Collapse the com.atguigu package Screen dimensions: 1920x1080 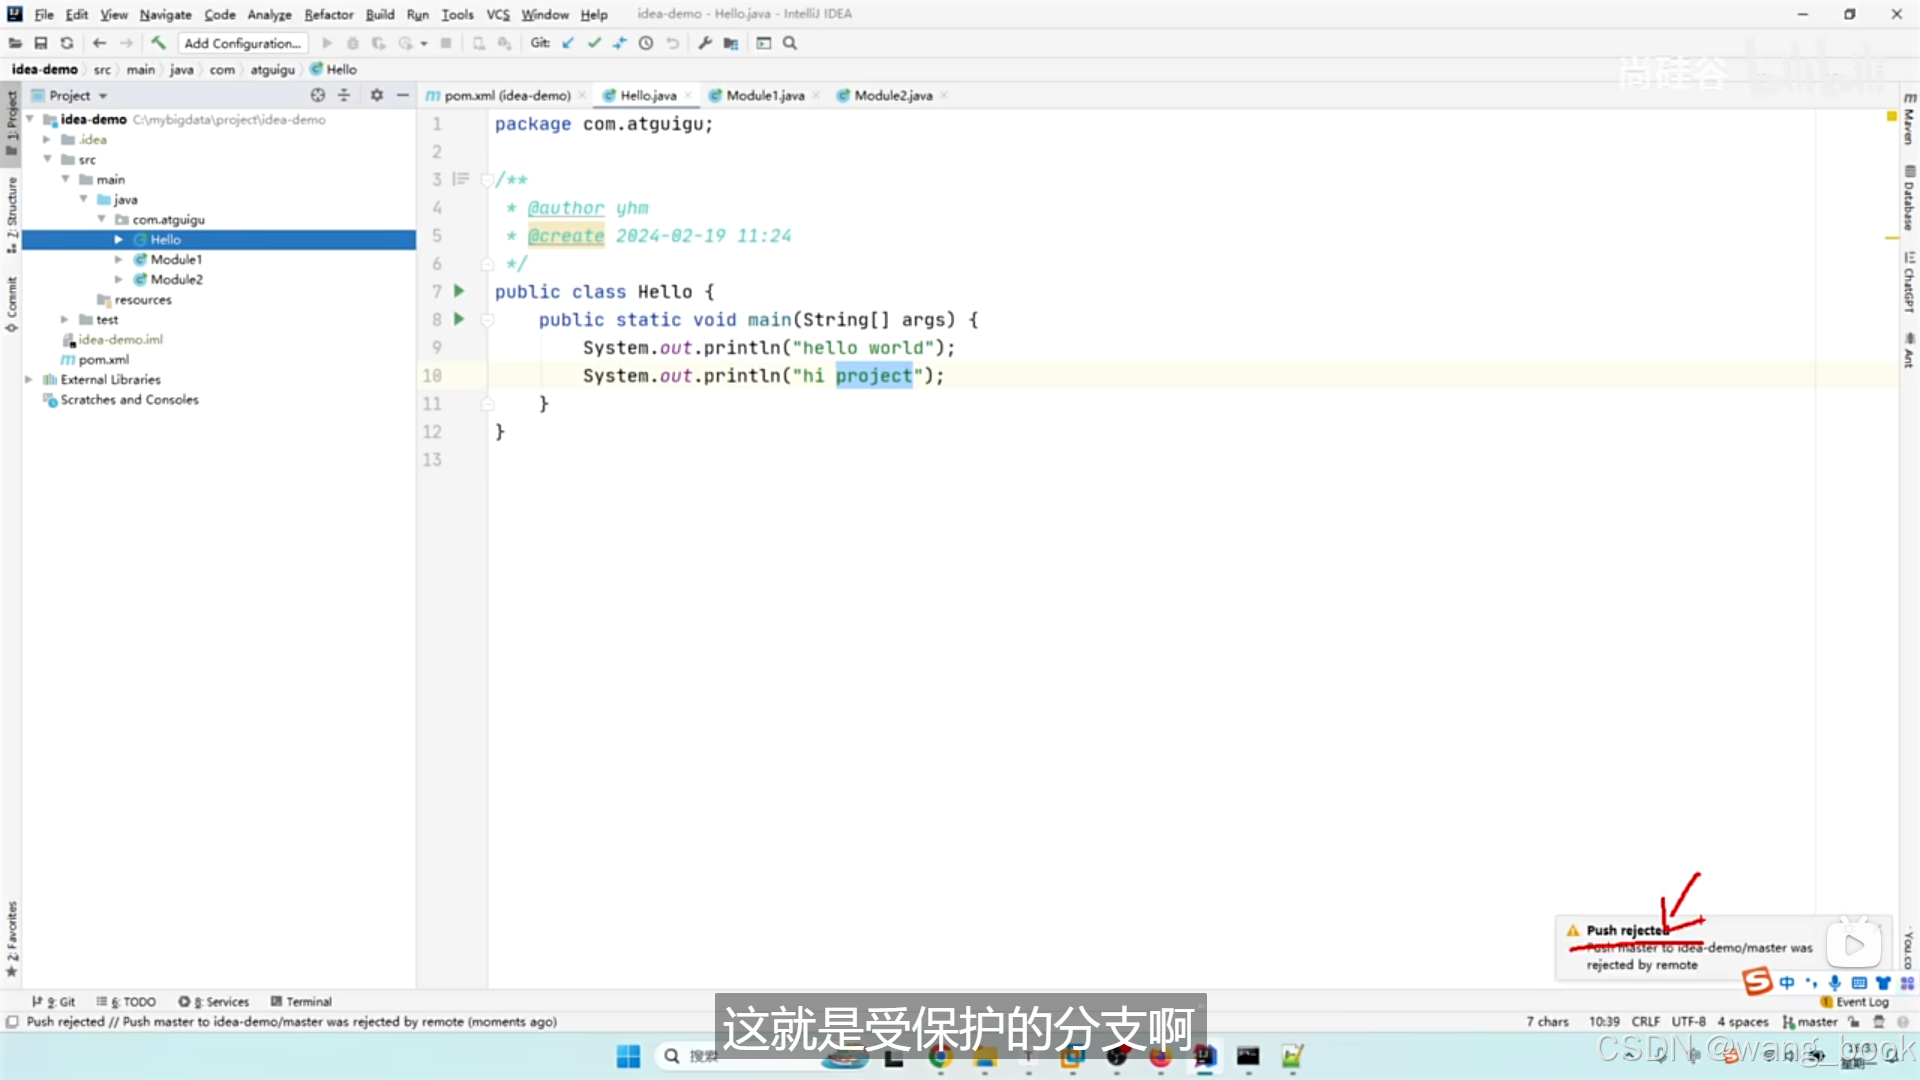101,219
